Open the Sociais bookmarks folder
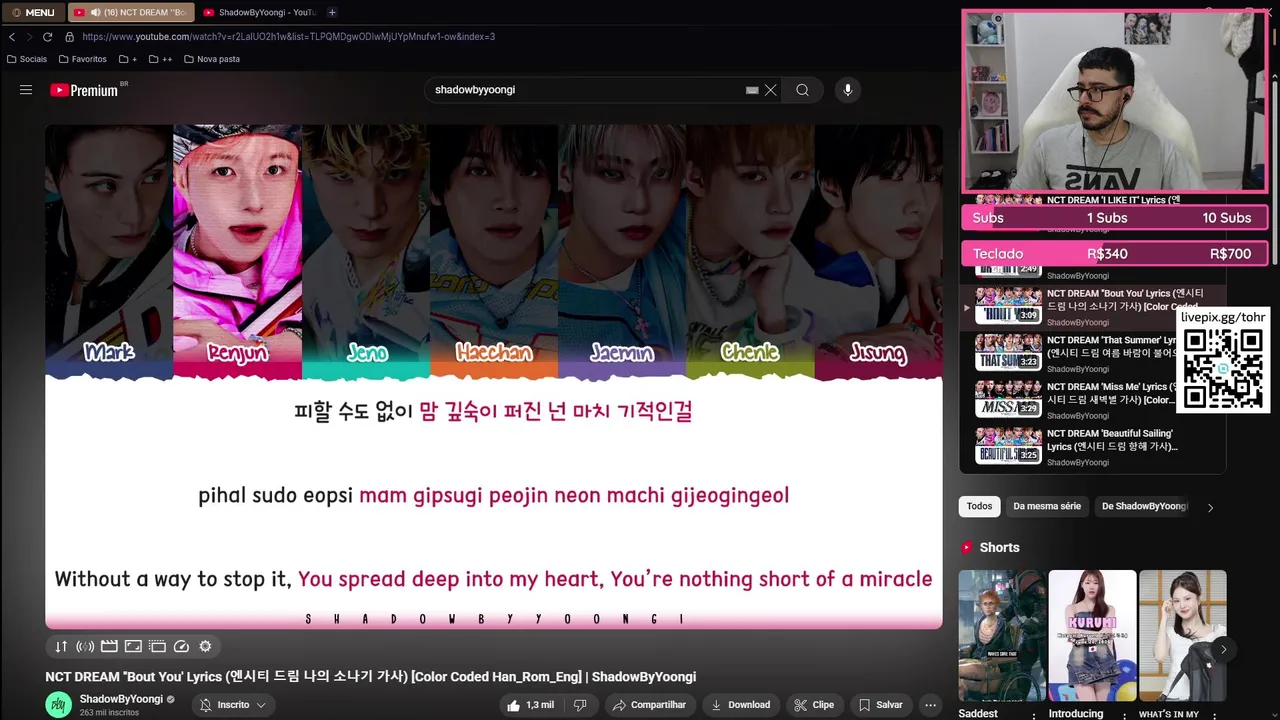The width and height of the screenshot is (1280, 720). pos(26,59)
